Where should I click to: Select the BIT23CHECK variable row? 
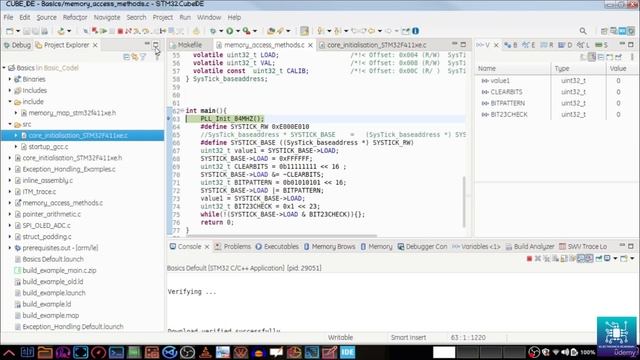pyautogui.click(x=557, y=114)
